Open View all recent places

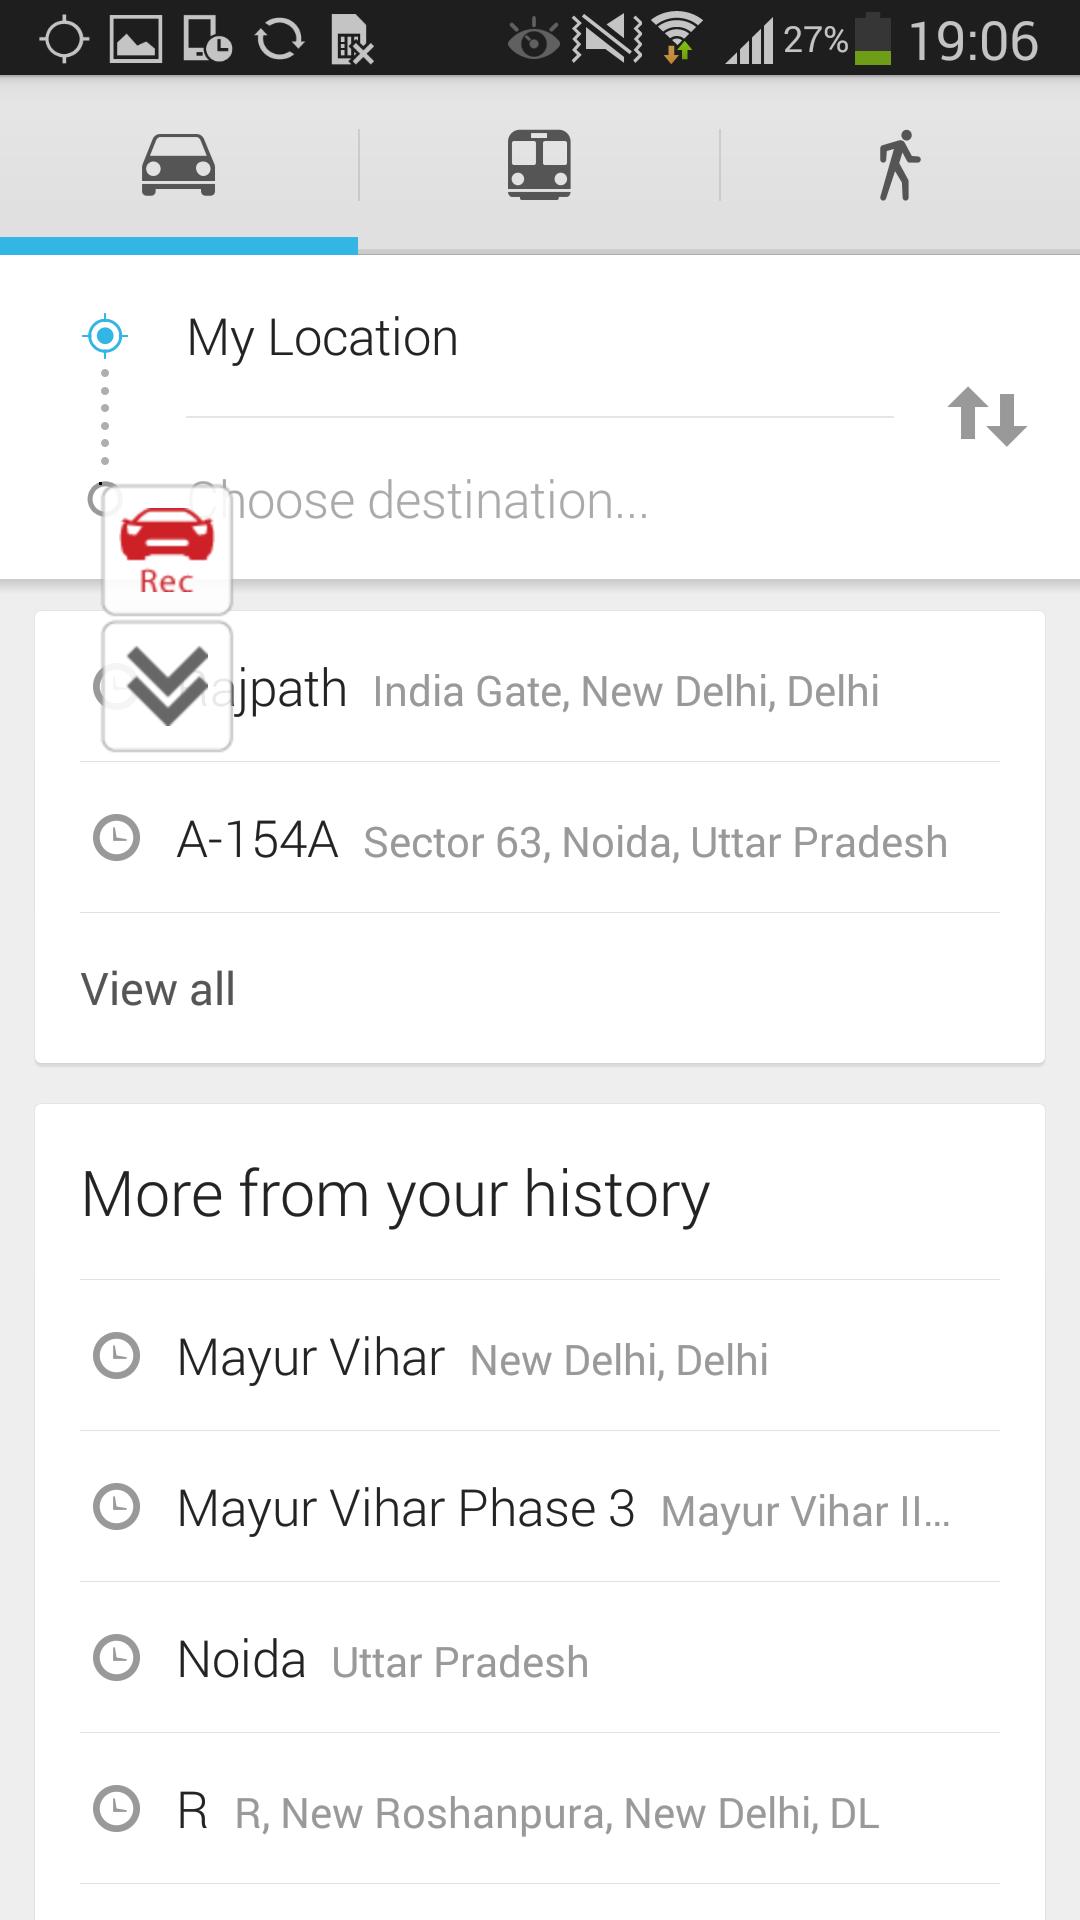pyautogui.click(x=158, y=989)
